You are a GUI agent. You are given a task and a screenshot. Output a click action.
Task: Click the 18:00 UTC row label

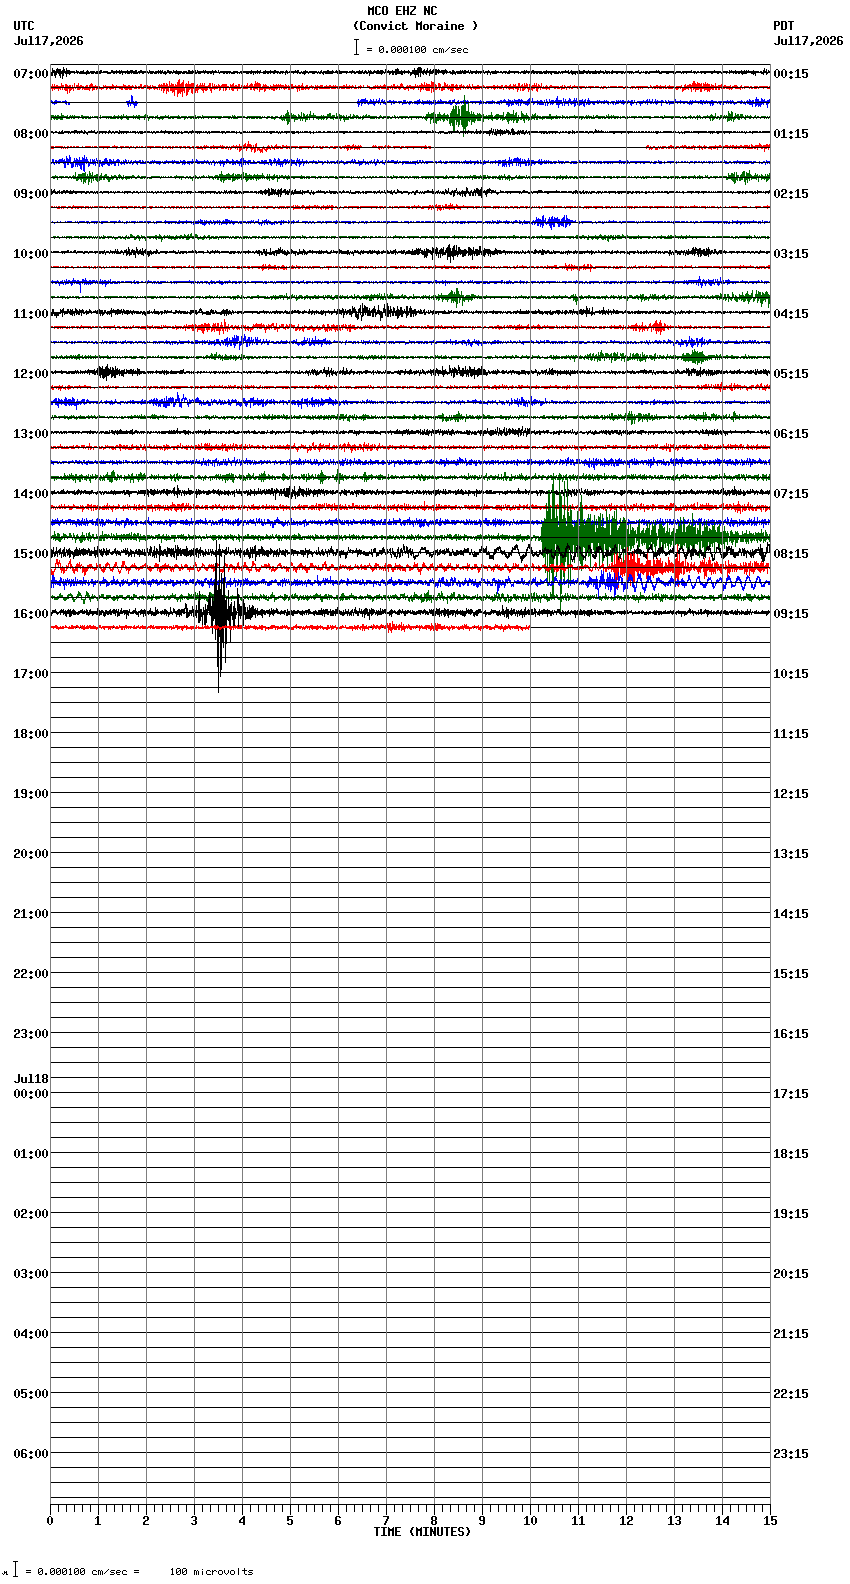[x=31, y=734]
